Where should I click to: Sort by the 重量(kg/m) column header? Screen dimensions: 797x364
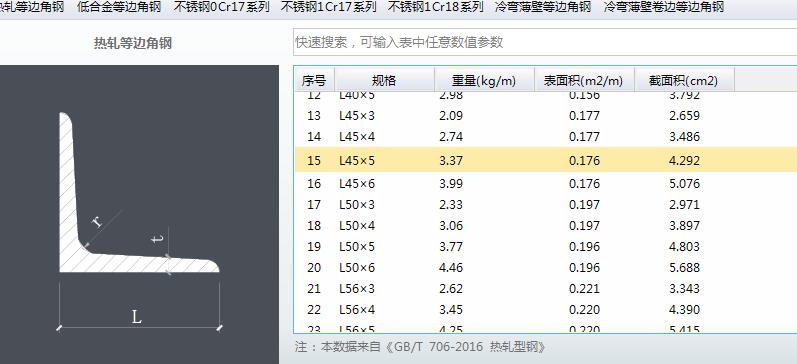[484, 80]
